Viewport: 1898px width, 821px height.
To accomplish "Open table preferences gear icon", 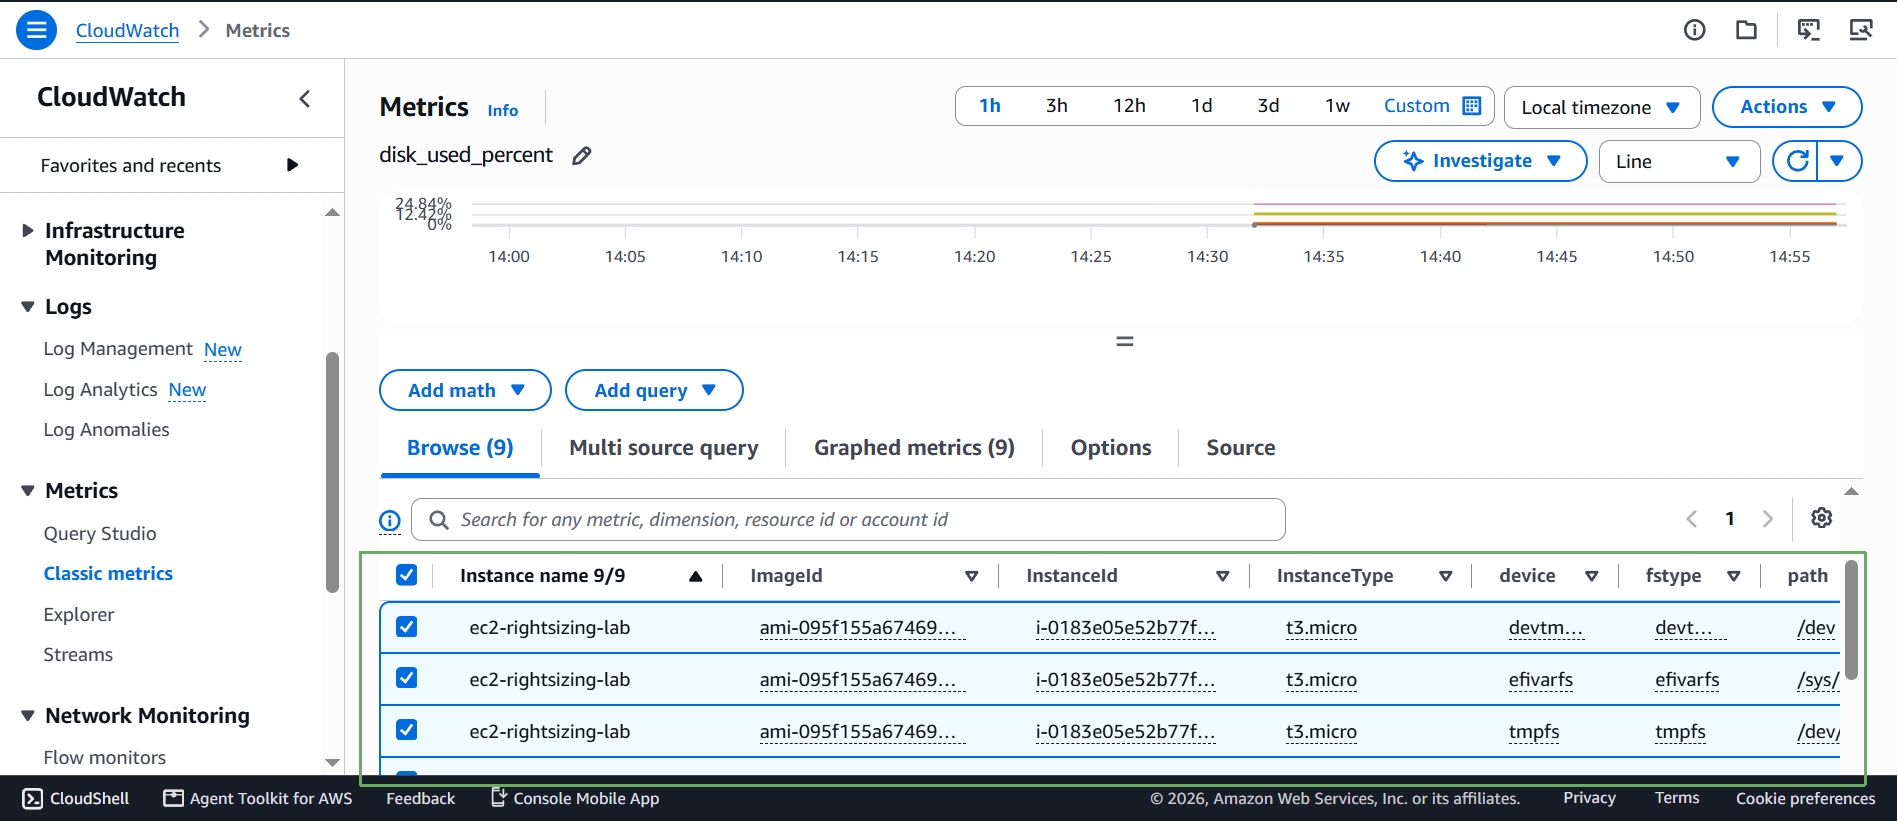I will pos(1822,518).
